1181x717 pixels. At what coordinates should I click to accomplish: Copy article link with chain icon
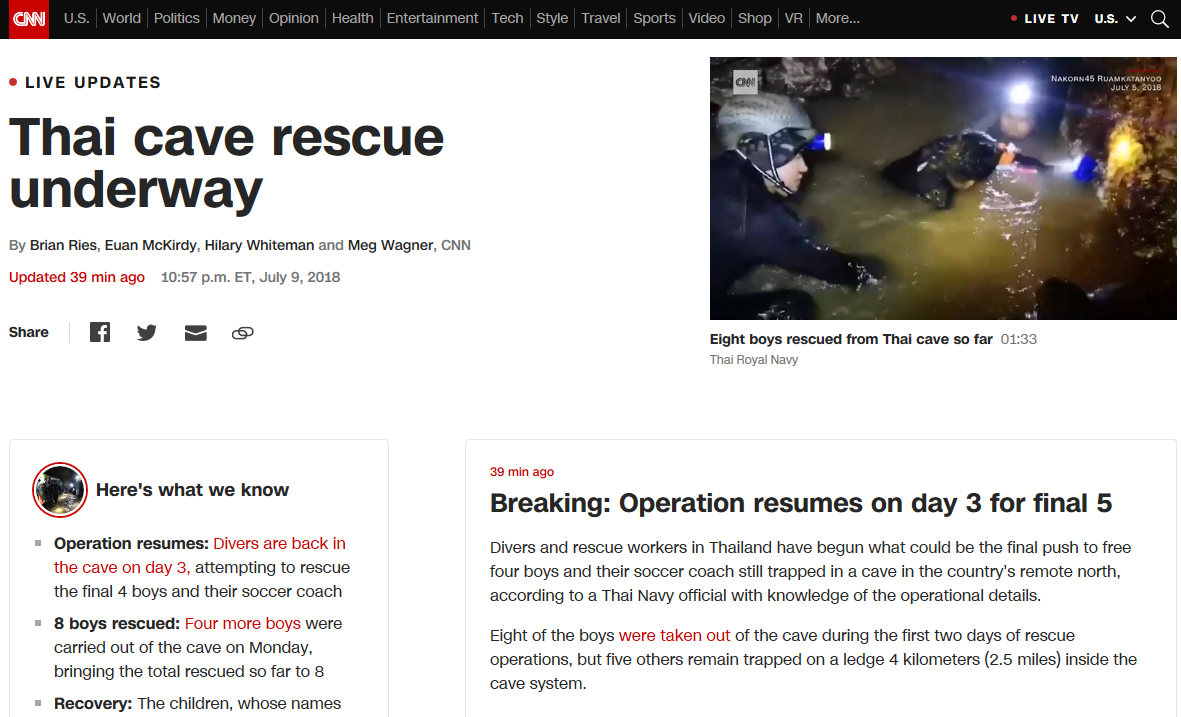pos(243,332)
